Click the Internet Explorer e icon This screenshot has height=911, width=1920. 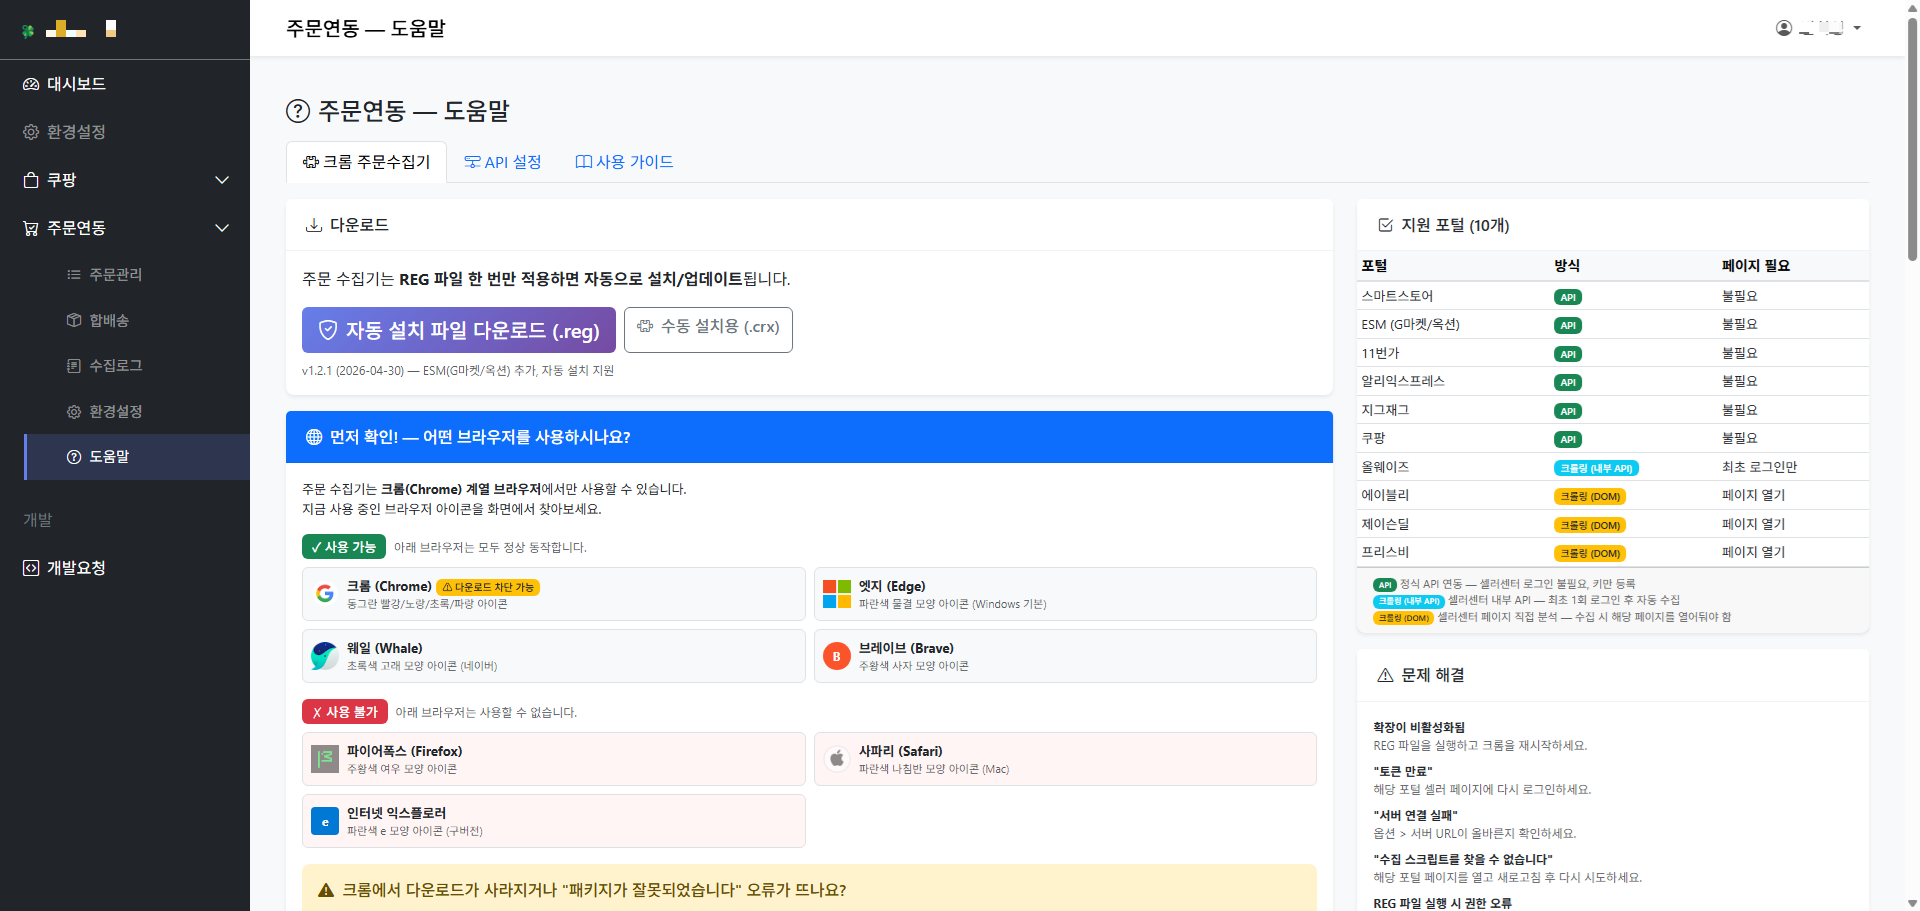click(325, 821)
